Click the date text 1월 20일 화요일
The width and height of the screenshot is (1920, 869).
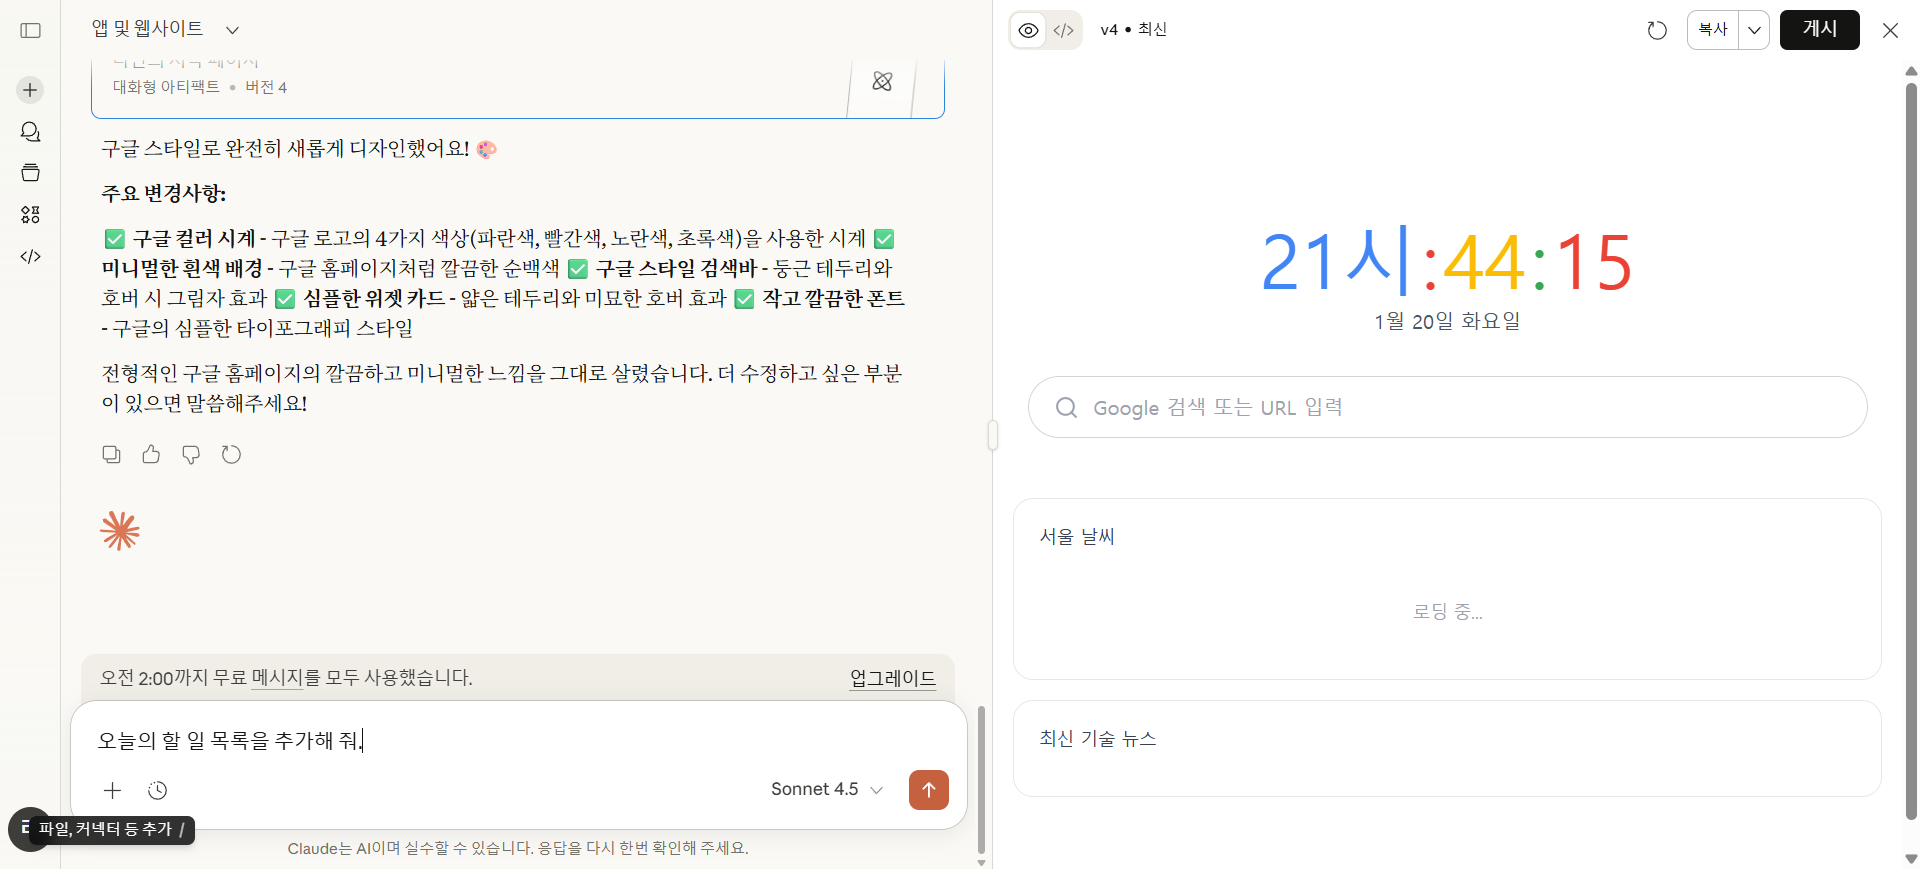[1447, 321]
